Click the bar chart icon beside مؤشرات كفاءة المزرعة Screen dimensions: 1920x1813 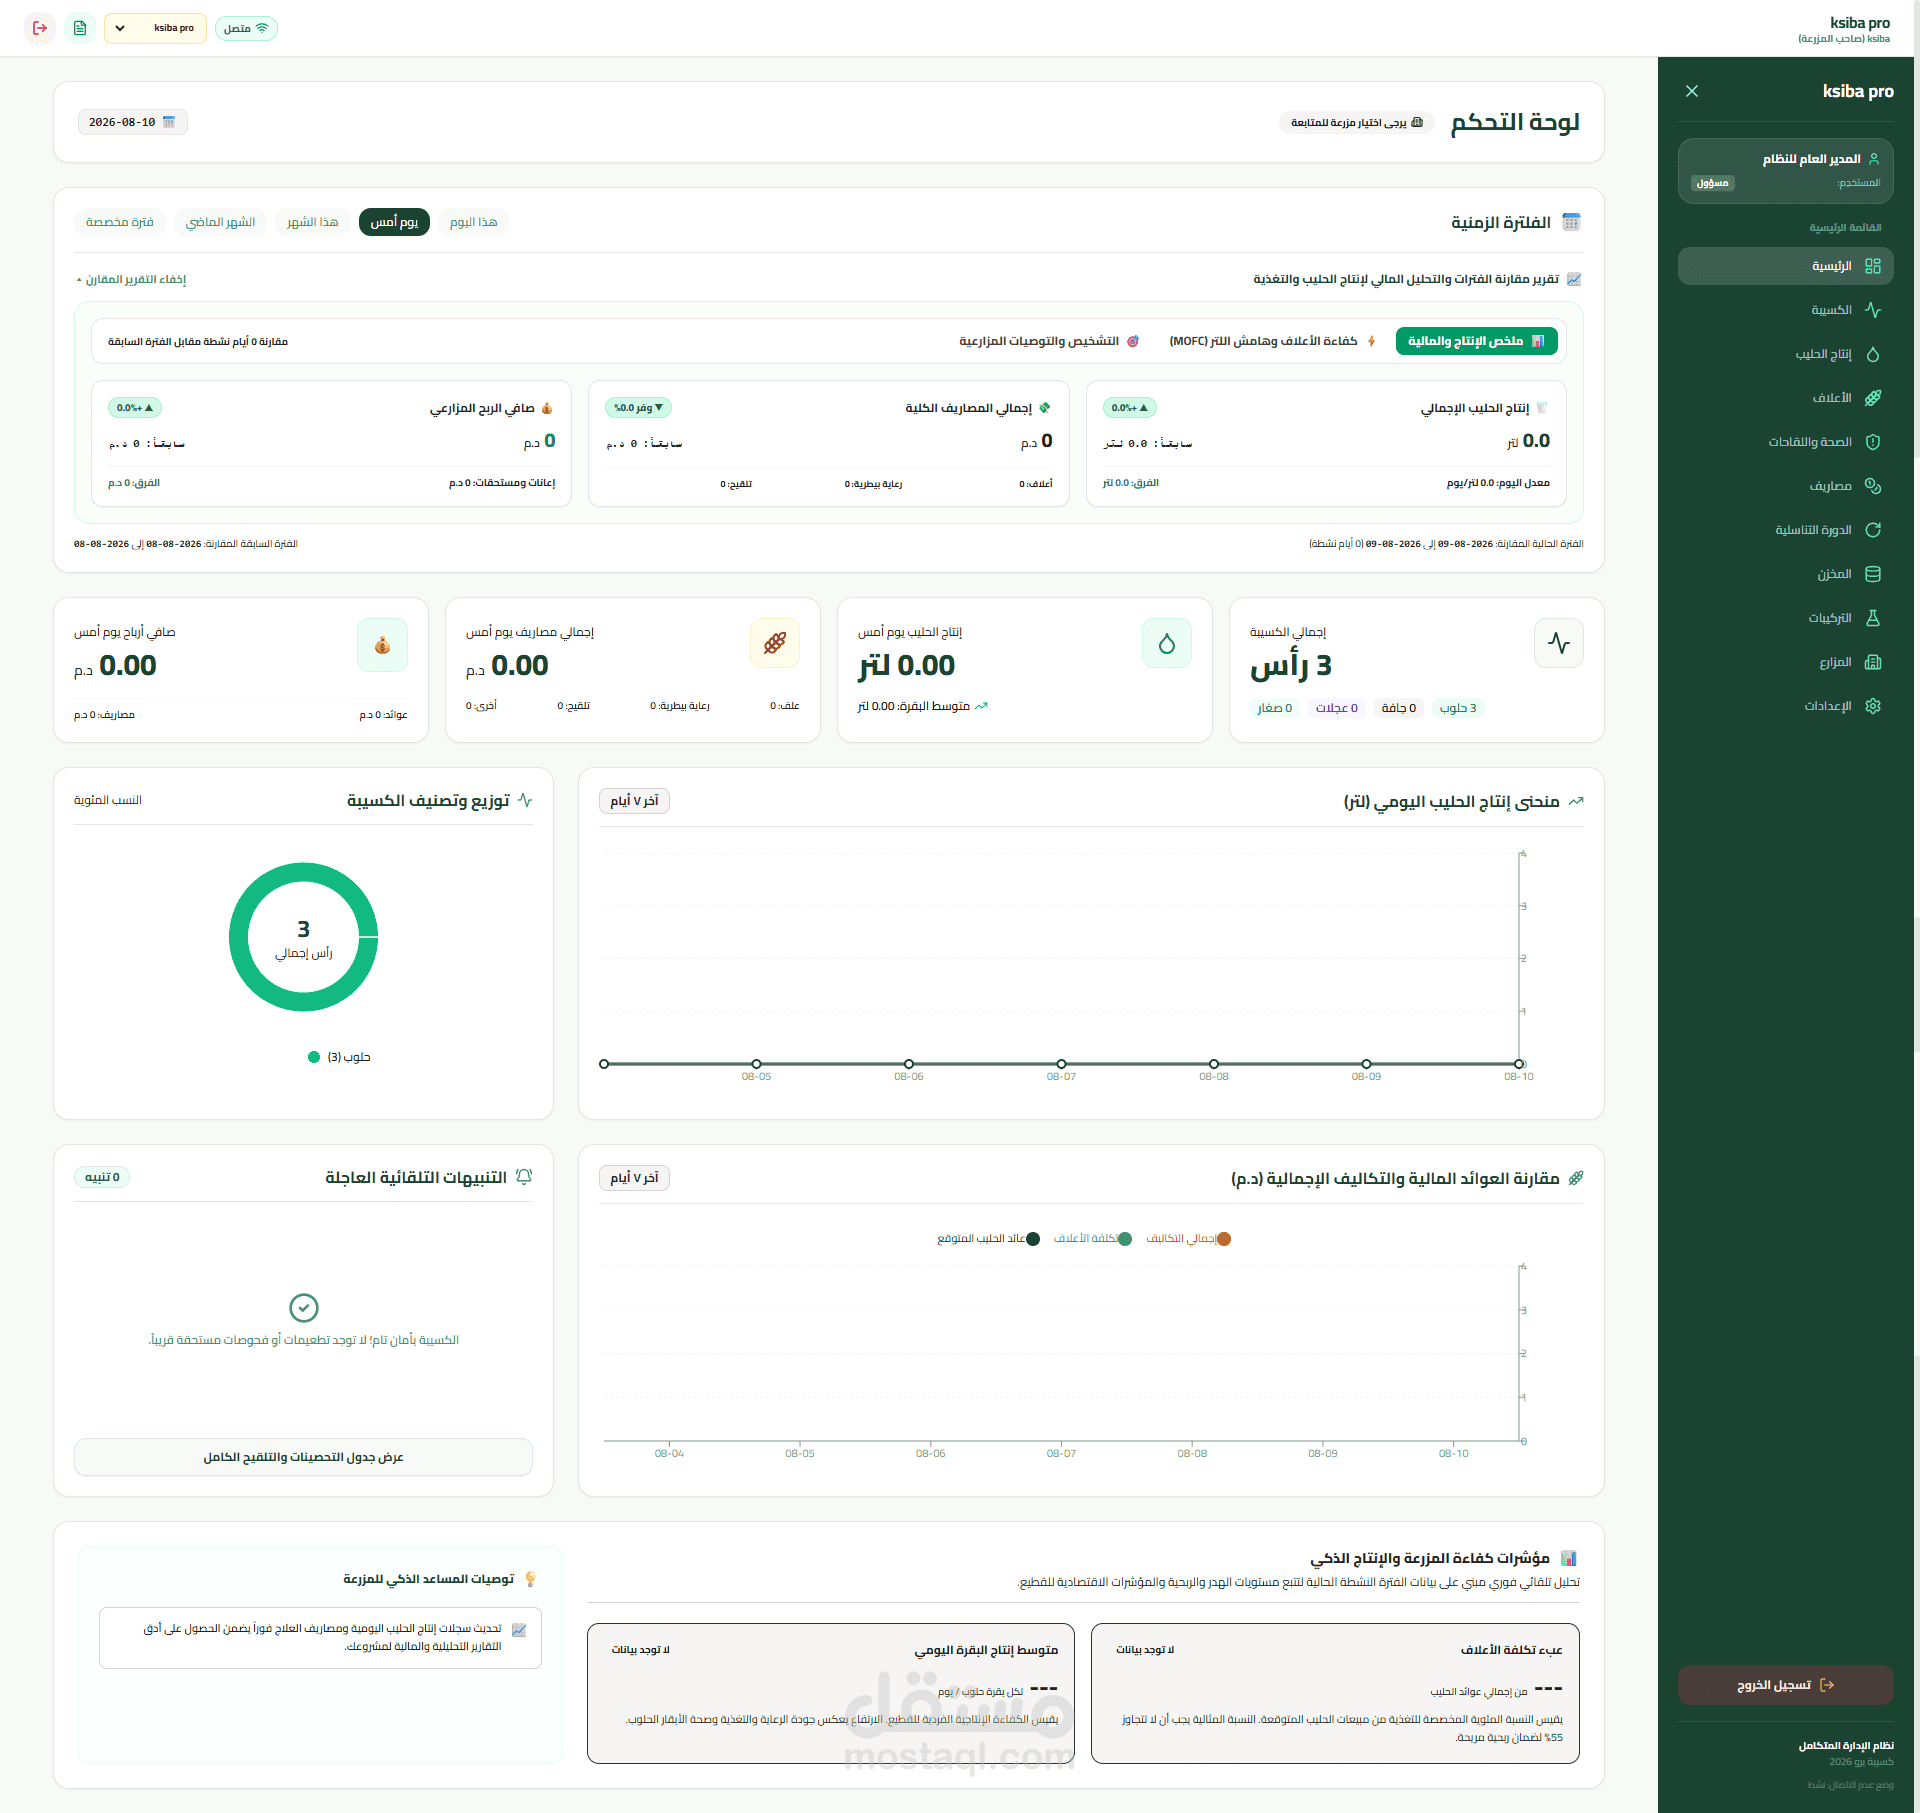pos(1569,1558)
